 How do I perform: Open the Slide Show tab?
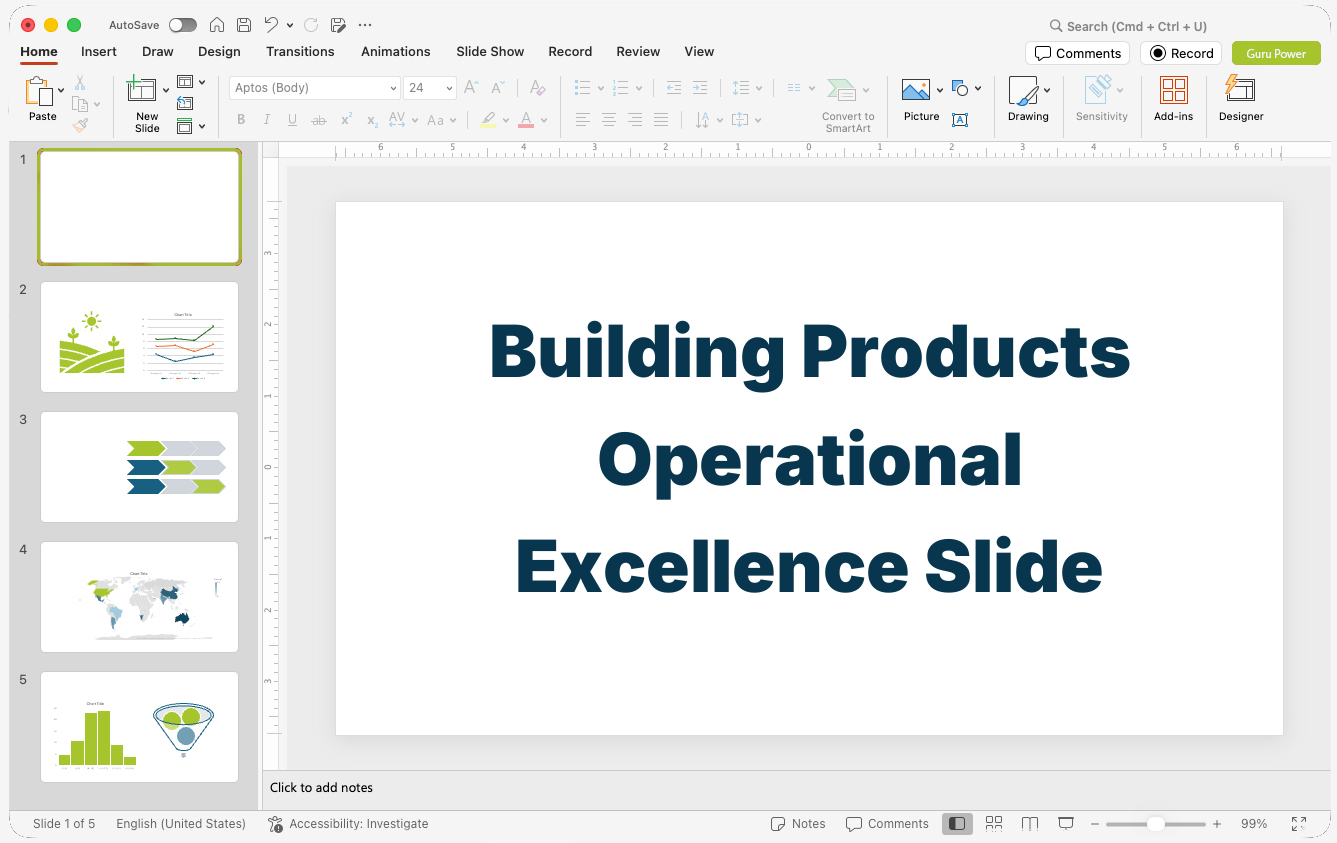(490, 51)
